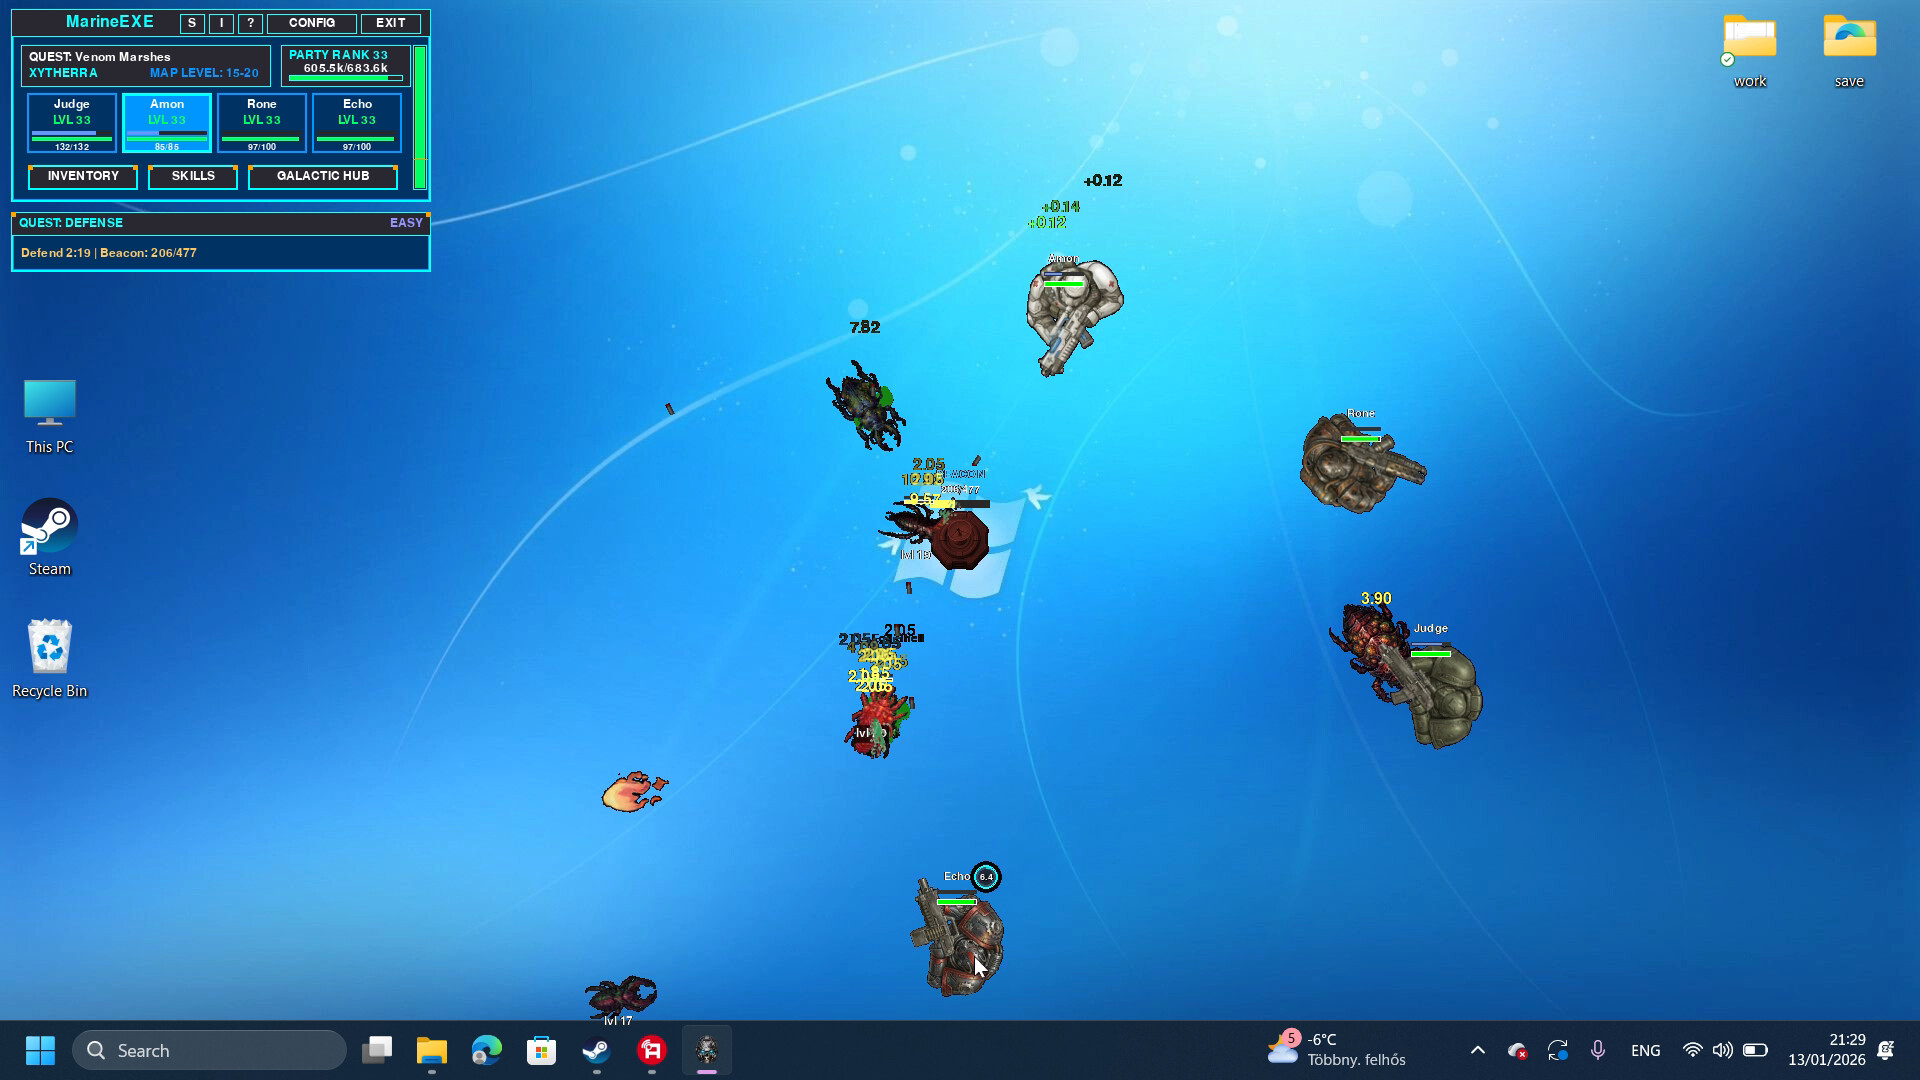Click Echo's LVL 33 health card
The height and width of the screenshot is (1080, 1920).
click(x=356, y=121)
